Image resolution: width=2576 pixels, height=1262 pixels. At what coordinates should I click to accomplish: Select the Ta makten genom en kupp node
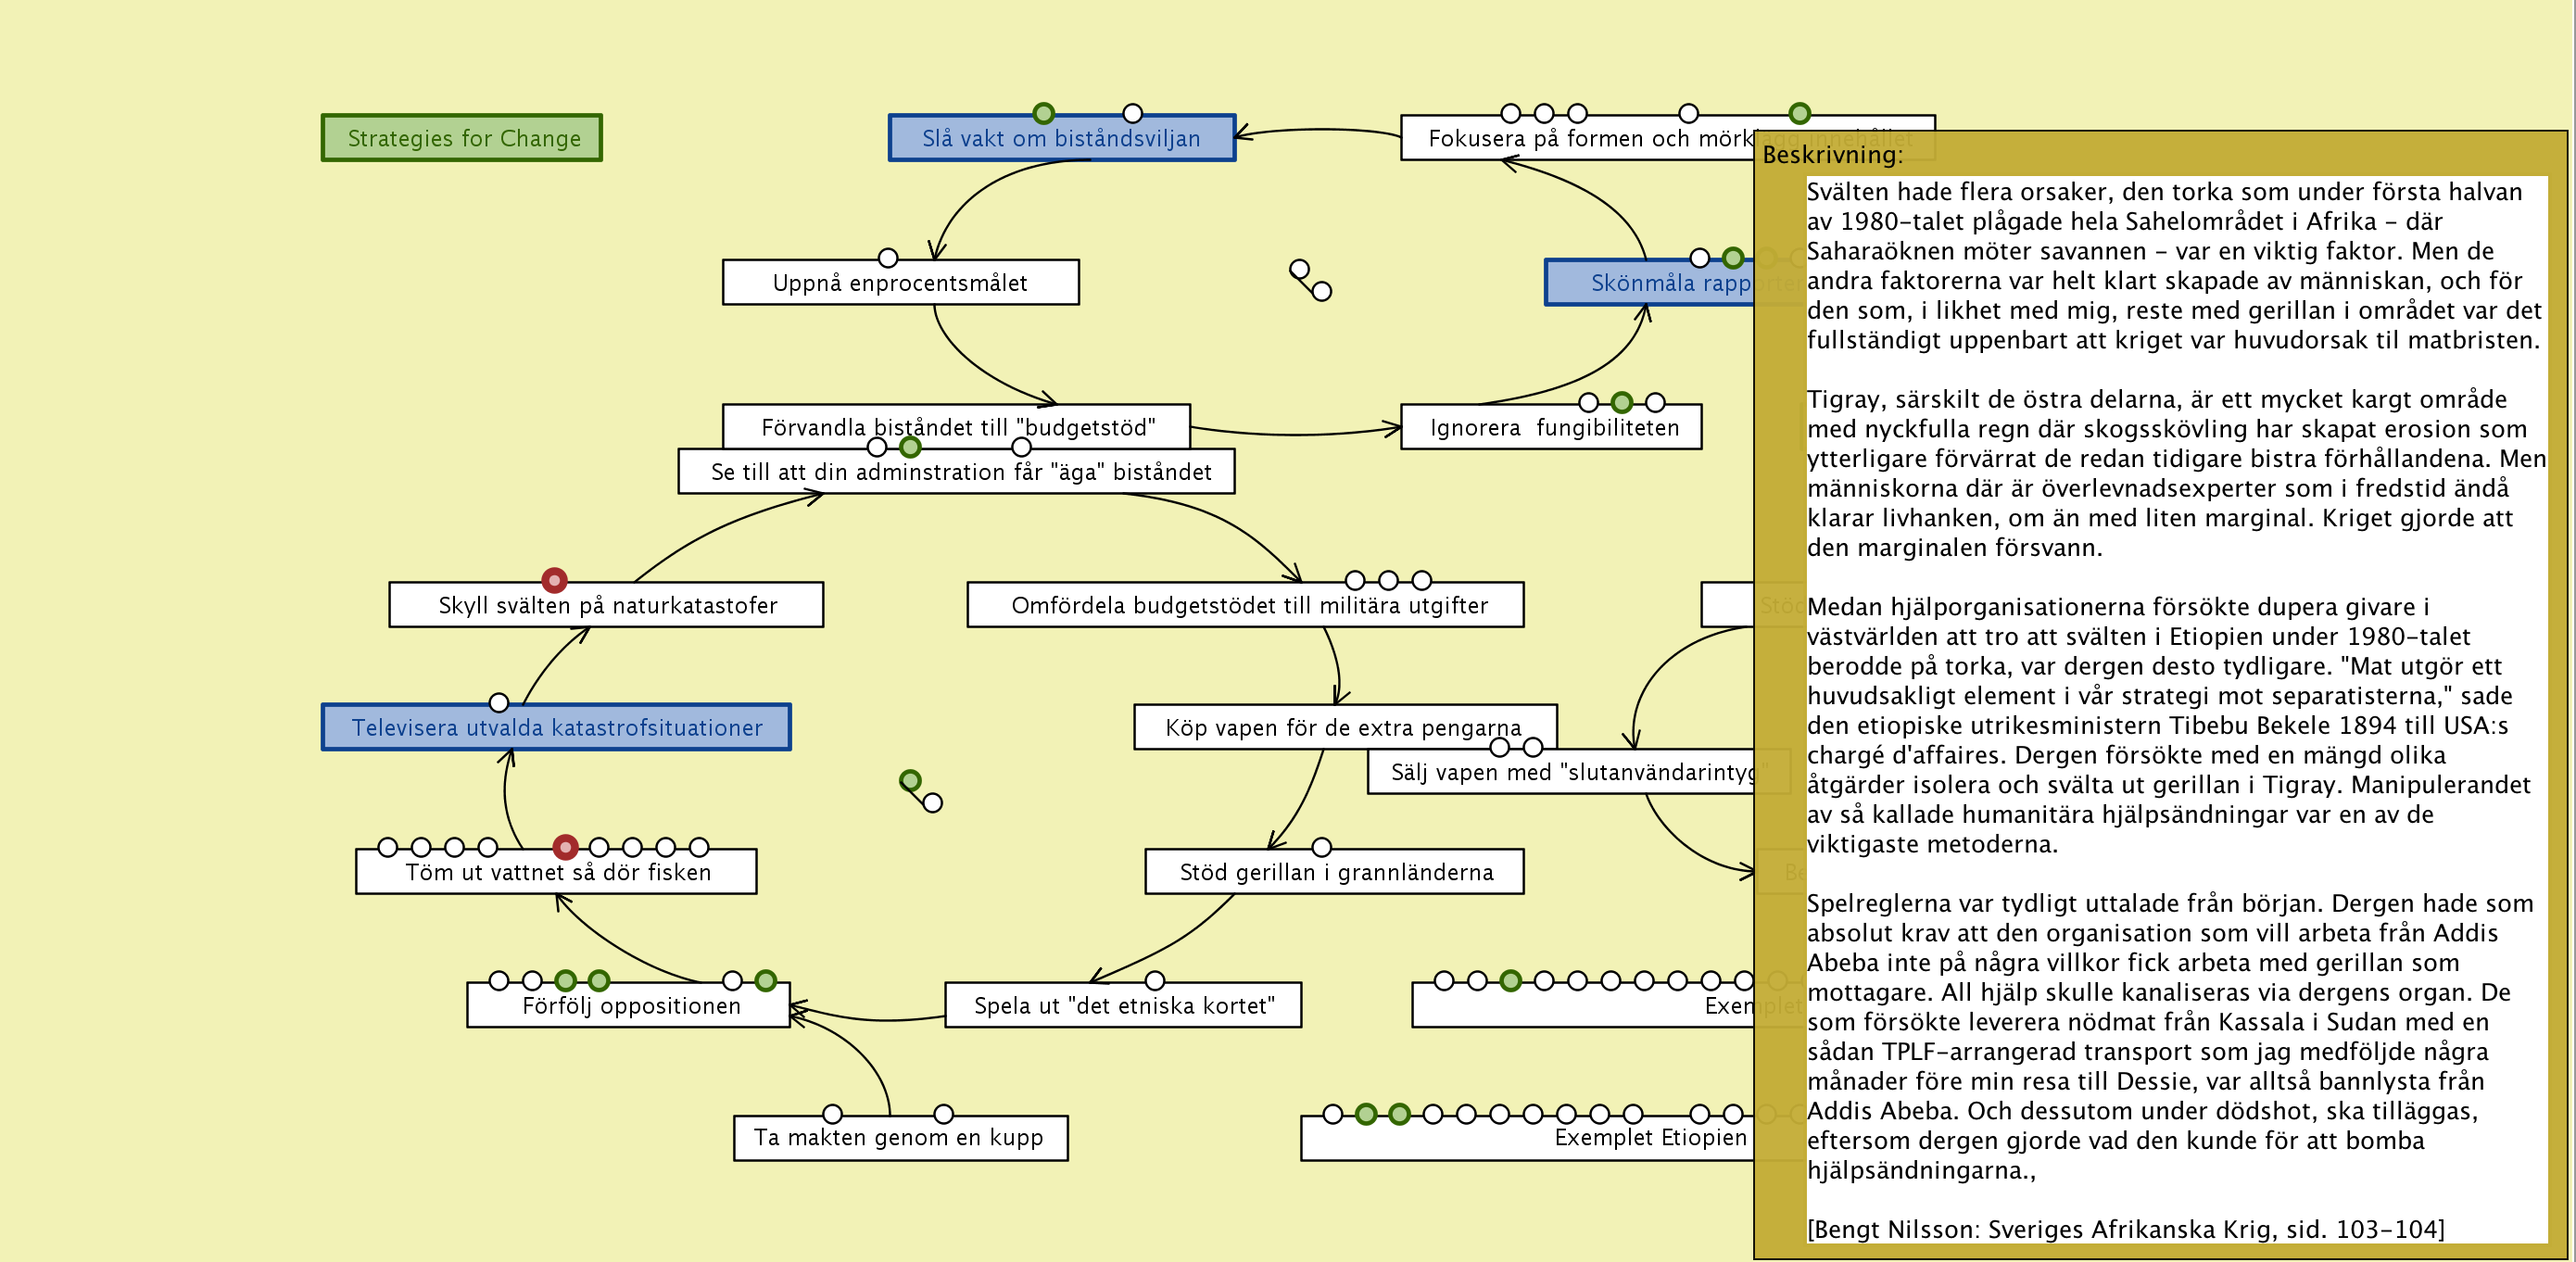tap(899, 1138)
